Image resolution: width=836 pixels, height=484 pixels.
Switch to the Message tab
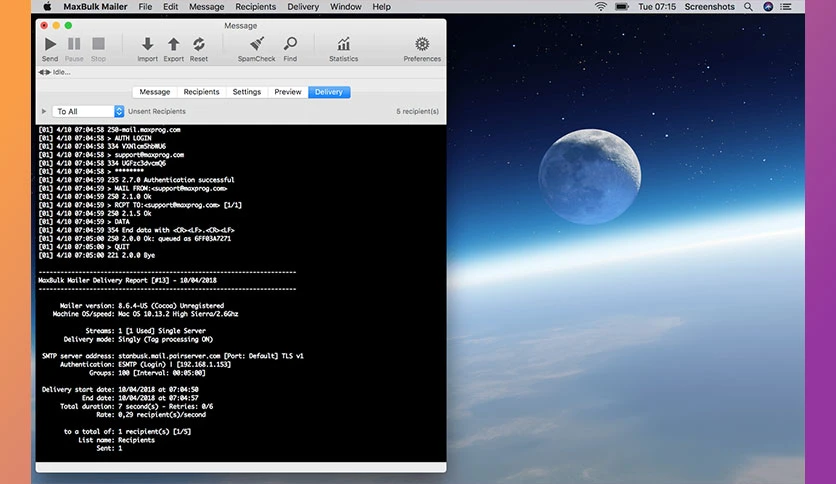click(x=155, y=92)
